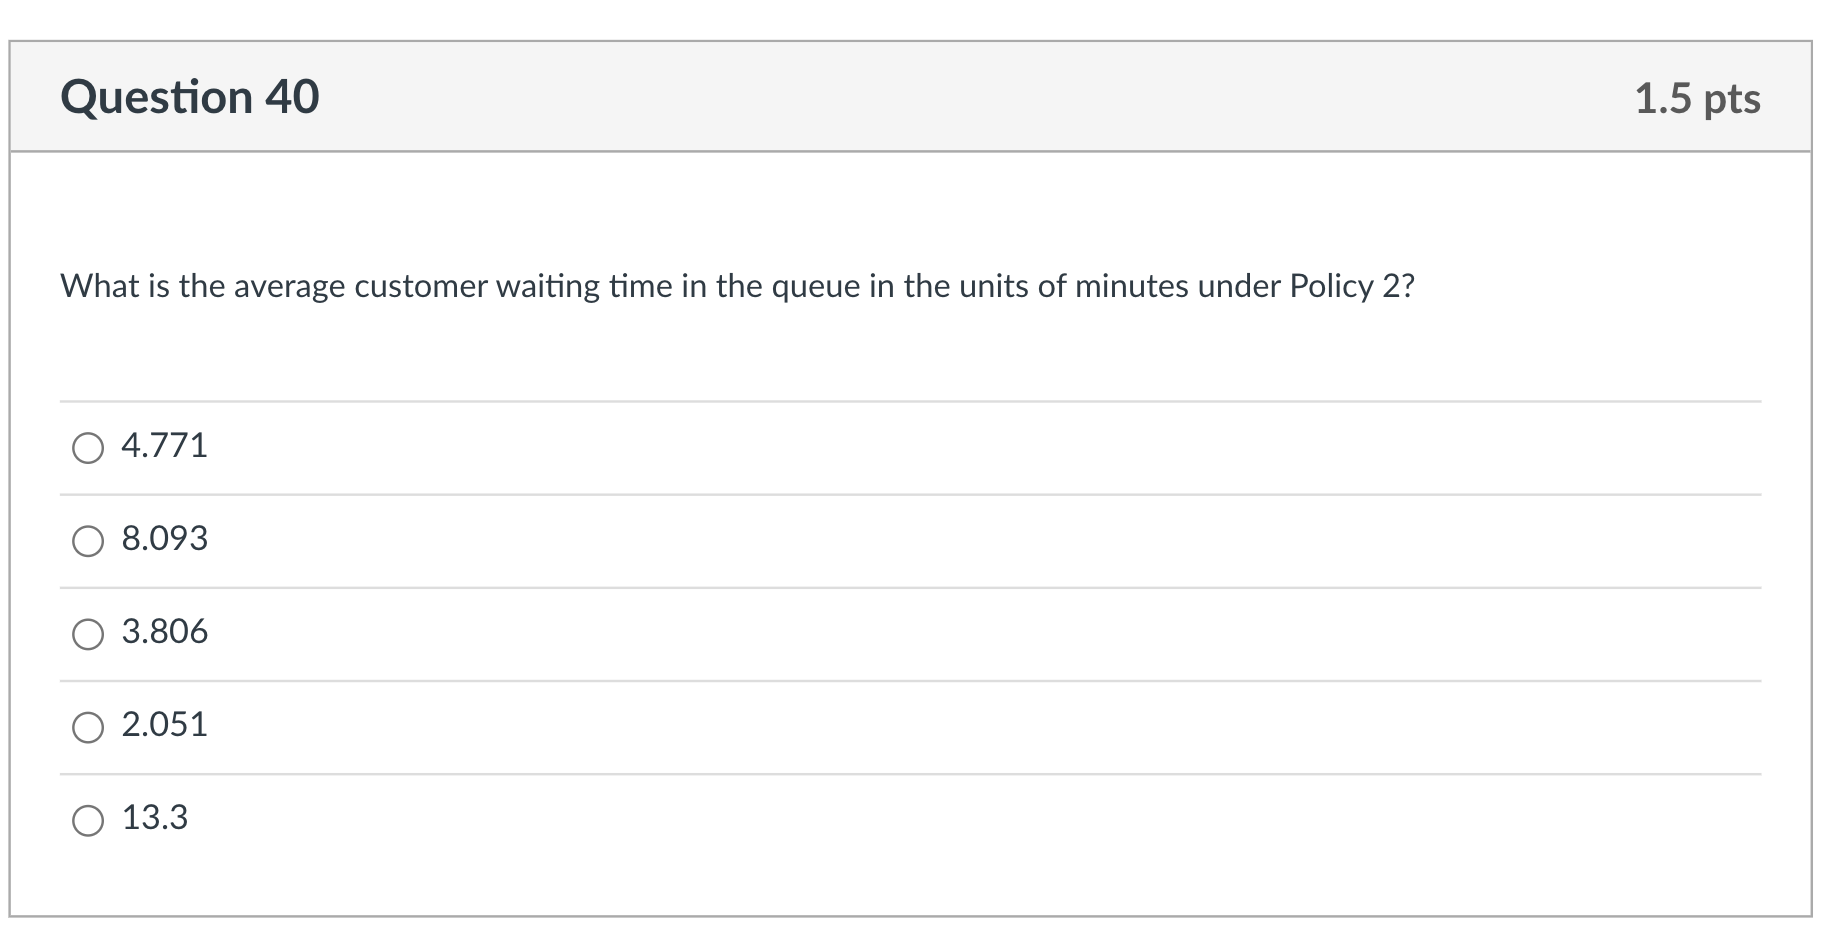Select the radio button for answer 2.051
Image resolution: width=1841 pixels, height=948 pixels.
tap(89, 728)
